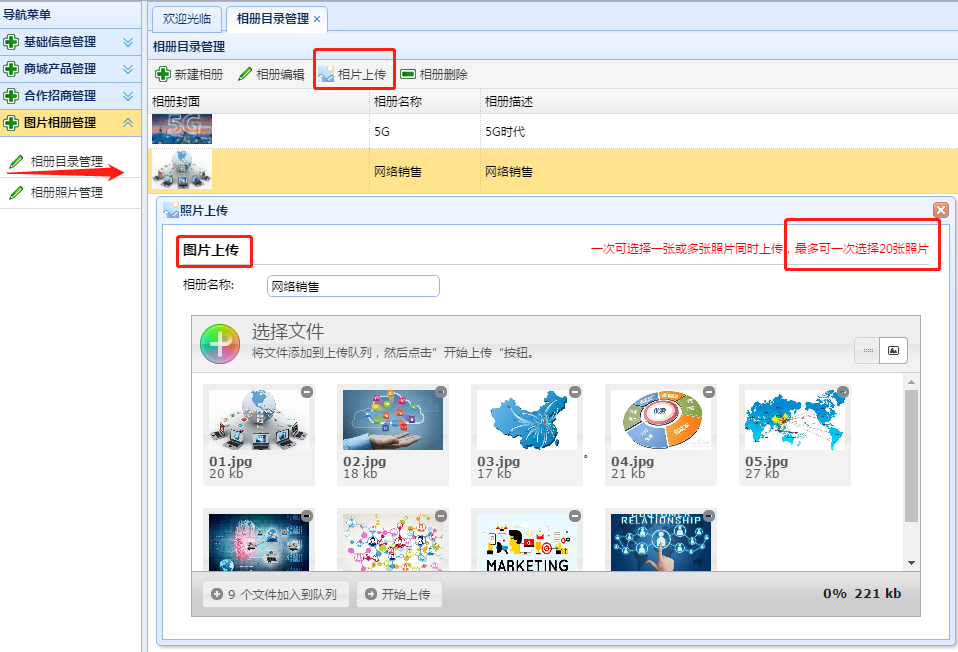
Task: Switch to the 欢迎光临 tab
Action: click(187, 19)
